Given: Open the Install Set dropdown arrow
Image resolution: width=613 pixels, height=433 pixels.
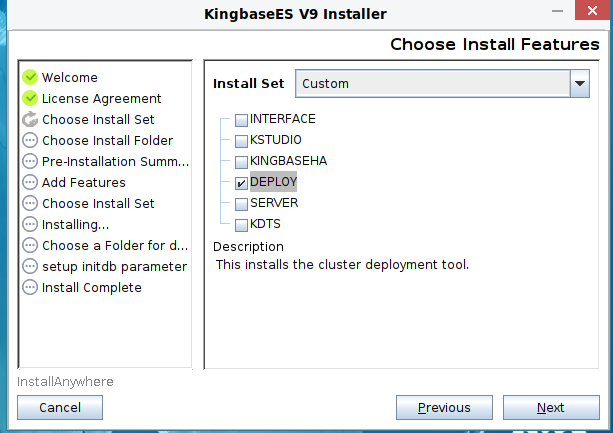Looking at the screenshot, I should tap(580, 84).
